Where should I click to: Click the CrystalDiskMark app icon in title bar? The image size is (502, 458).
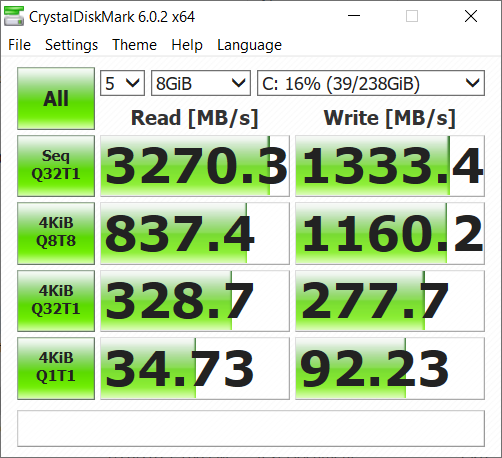pyautogui.click(x=14, y=16)
